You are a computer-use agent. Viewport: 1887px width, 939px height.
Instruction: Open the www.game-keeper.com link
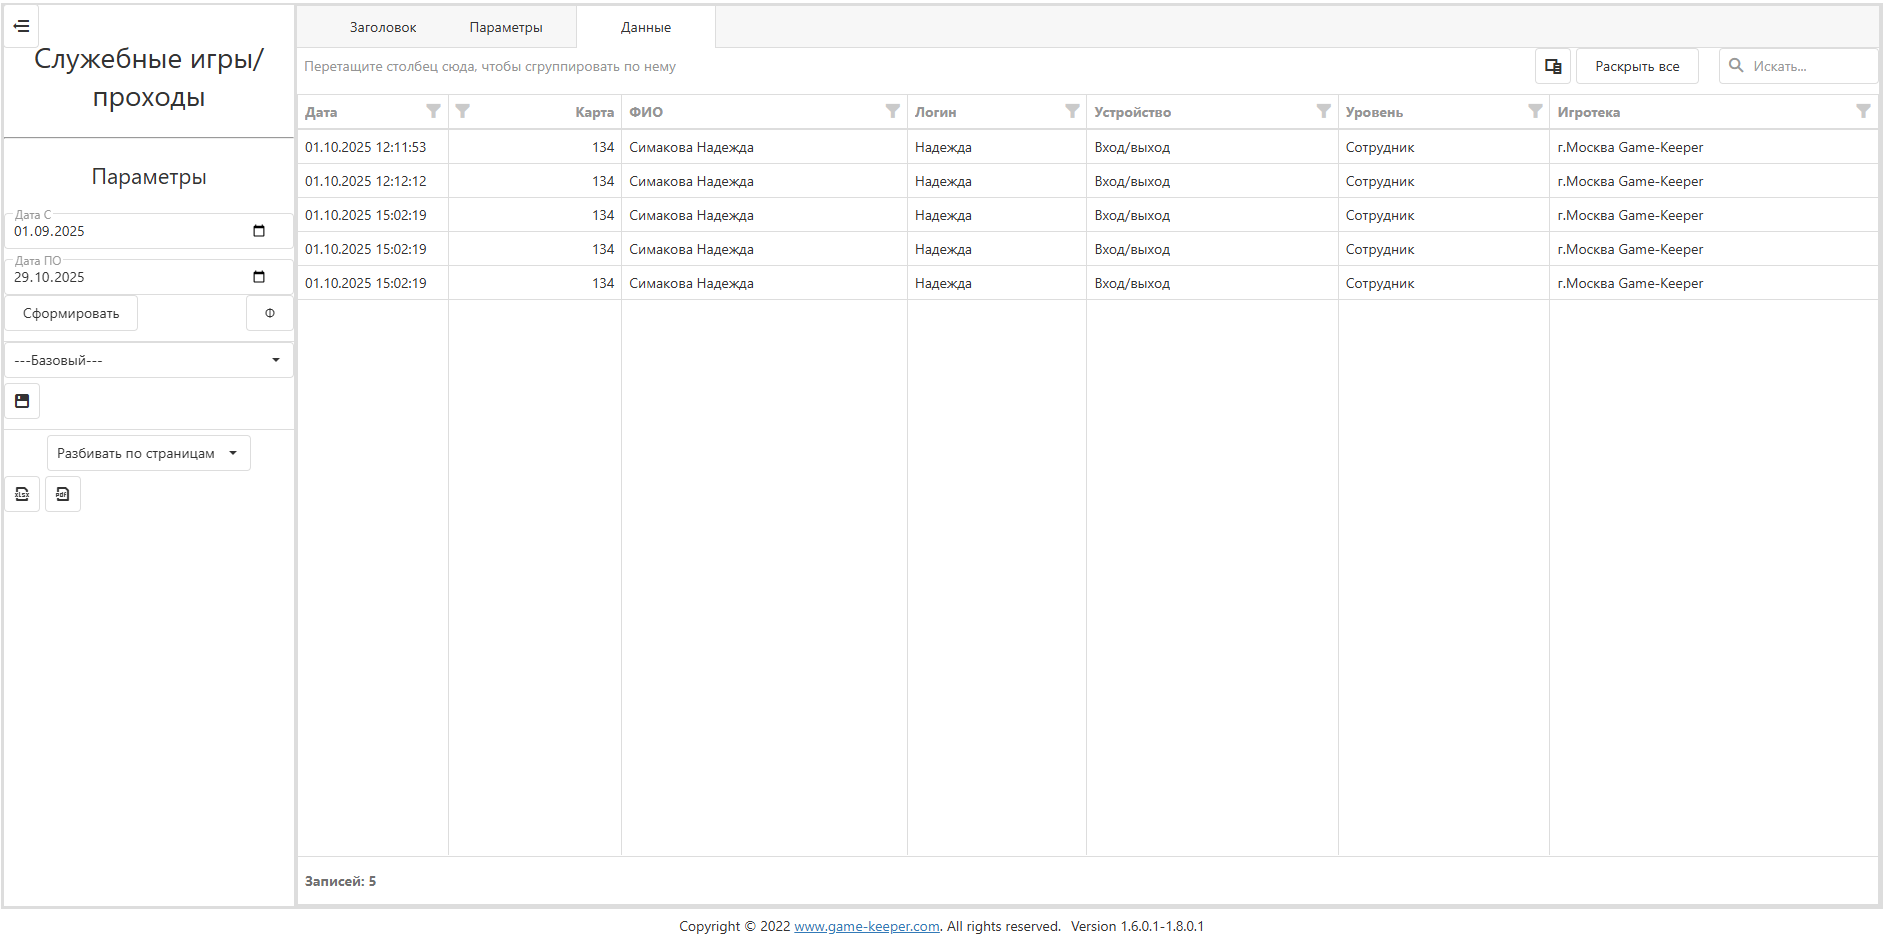pos(867,926)
